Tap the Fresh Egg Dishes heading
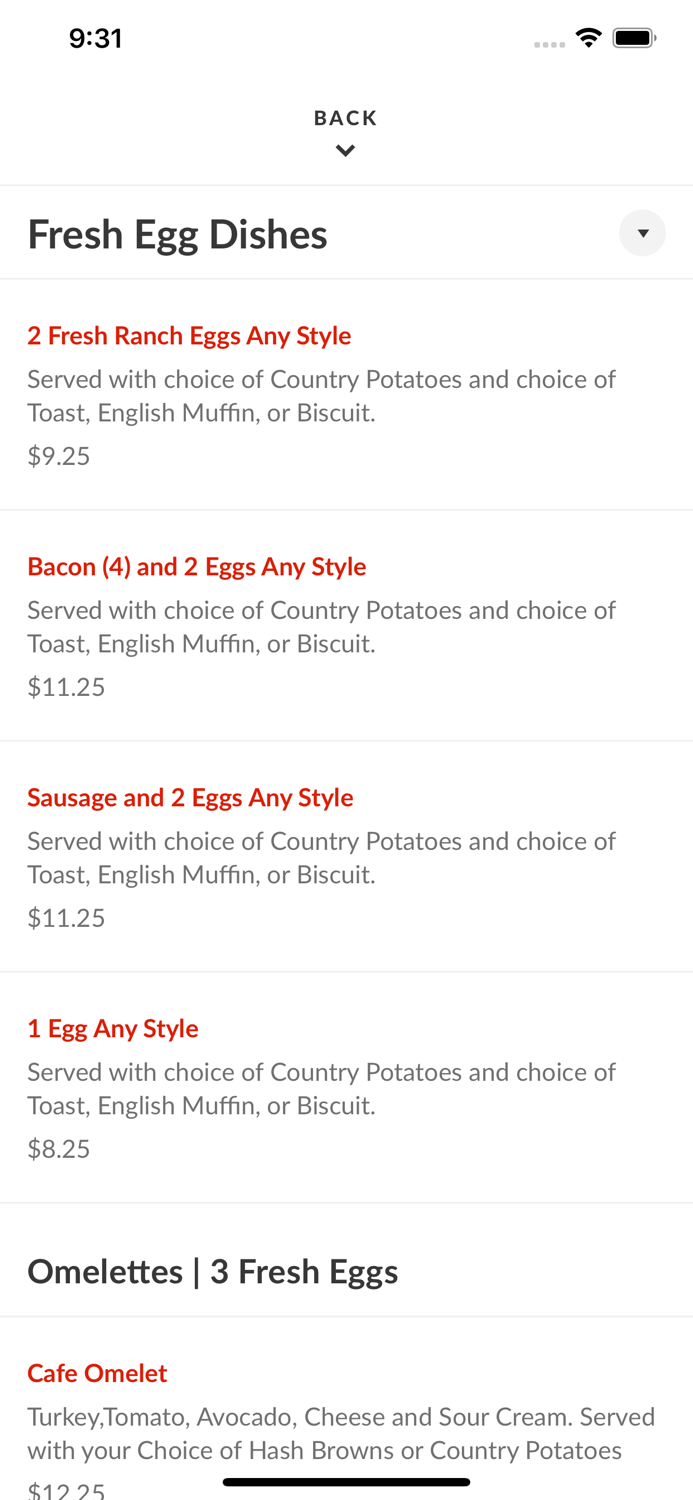This screenshot has height=1500, width=693. pos(178,235)
